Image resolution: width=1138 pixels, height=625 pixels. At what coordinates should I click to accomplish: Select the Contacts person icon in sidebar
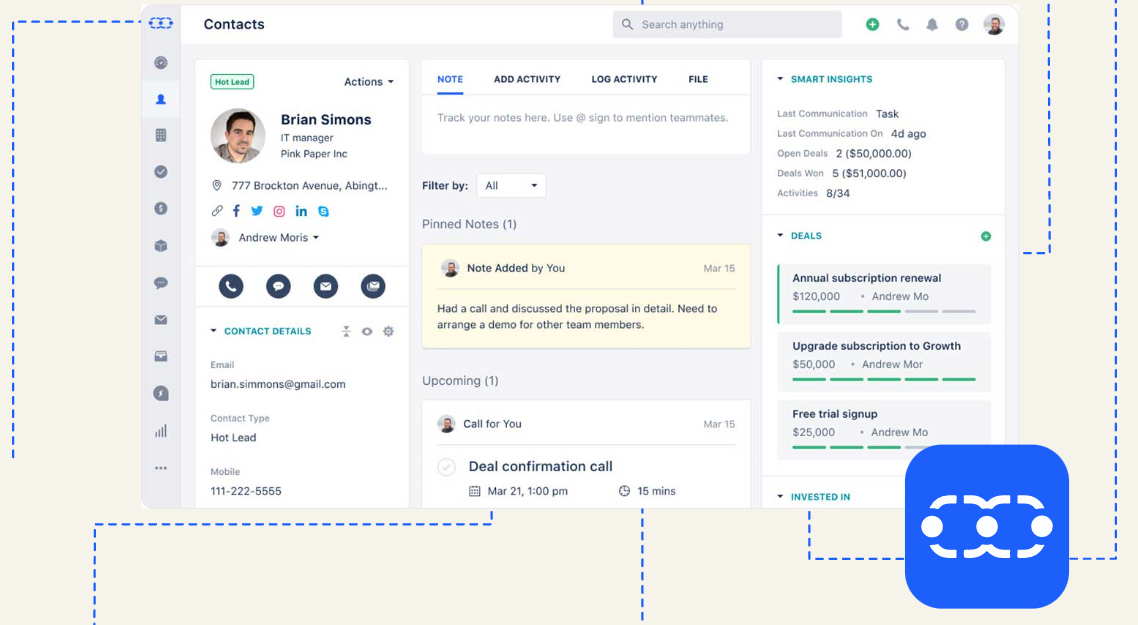tap(161, 99)
